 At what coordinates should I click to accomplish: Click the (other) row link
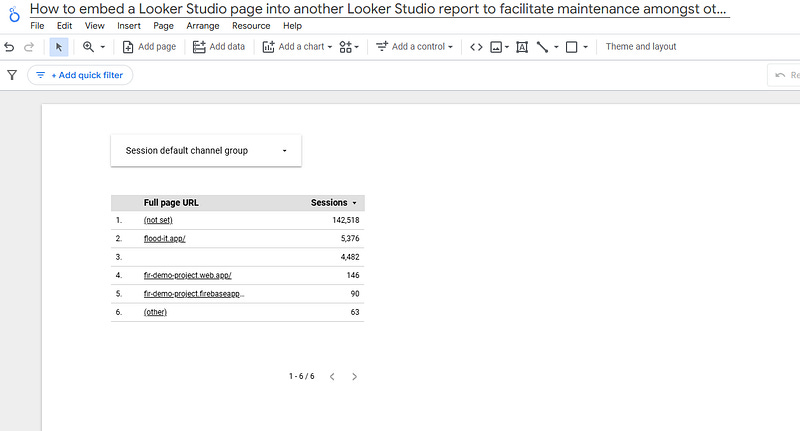[155, 312]
